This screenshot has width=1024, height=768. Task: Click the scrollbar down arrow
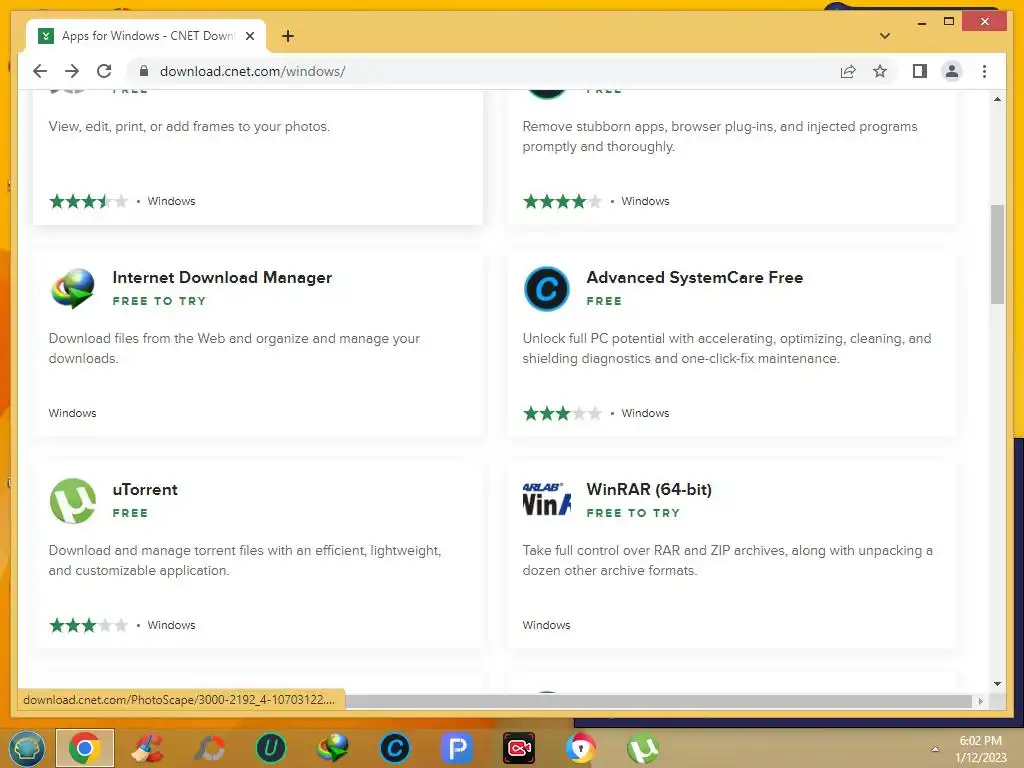pos(997,684)
